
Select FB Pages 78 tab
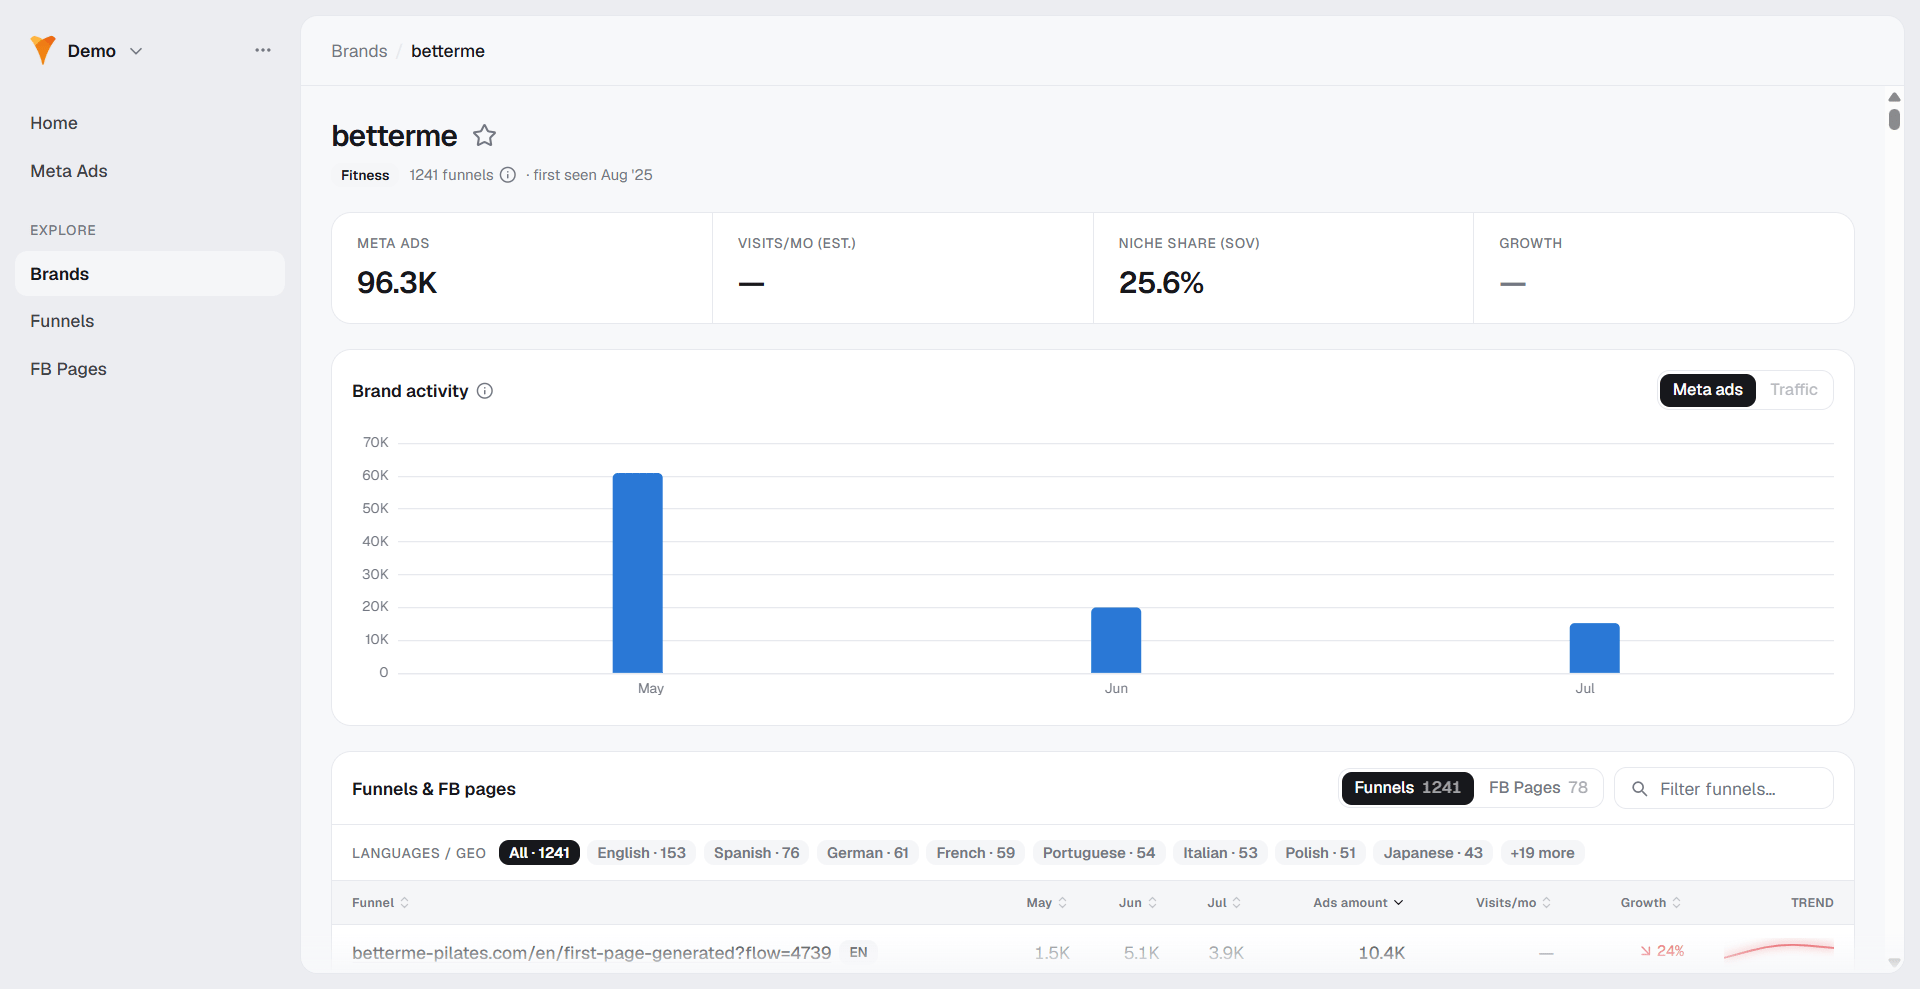(1538, 788)
